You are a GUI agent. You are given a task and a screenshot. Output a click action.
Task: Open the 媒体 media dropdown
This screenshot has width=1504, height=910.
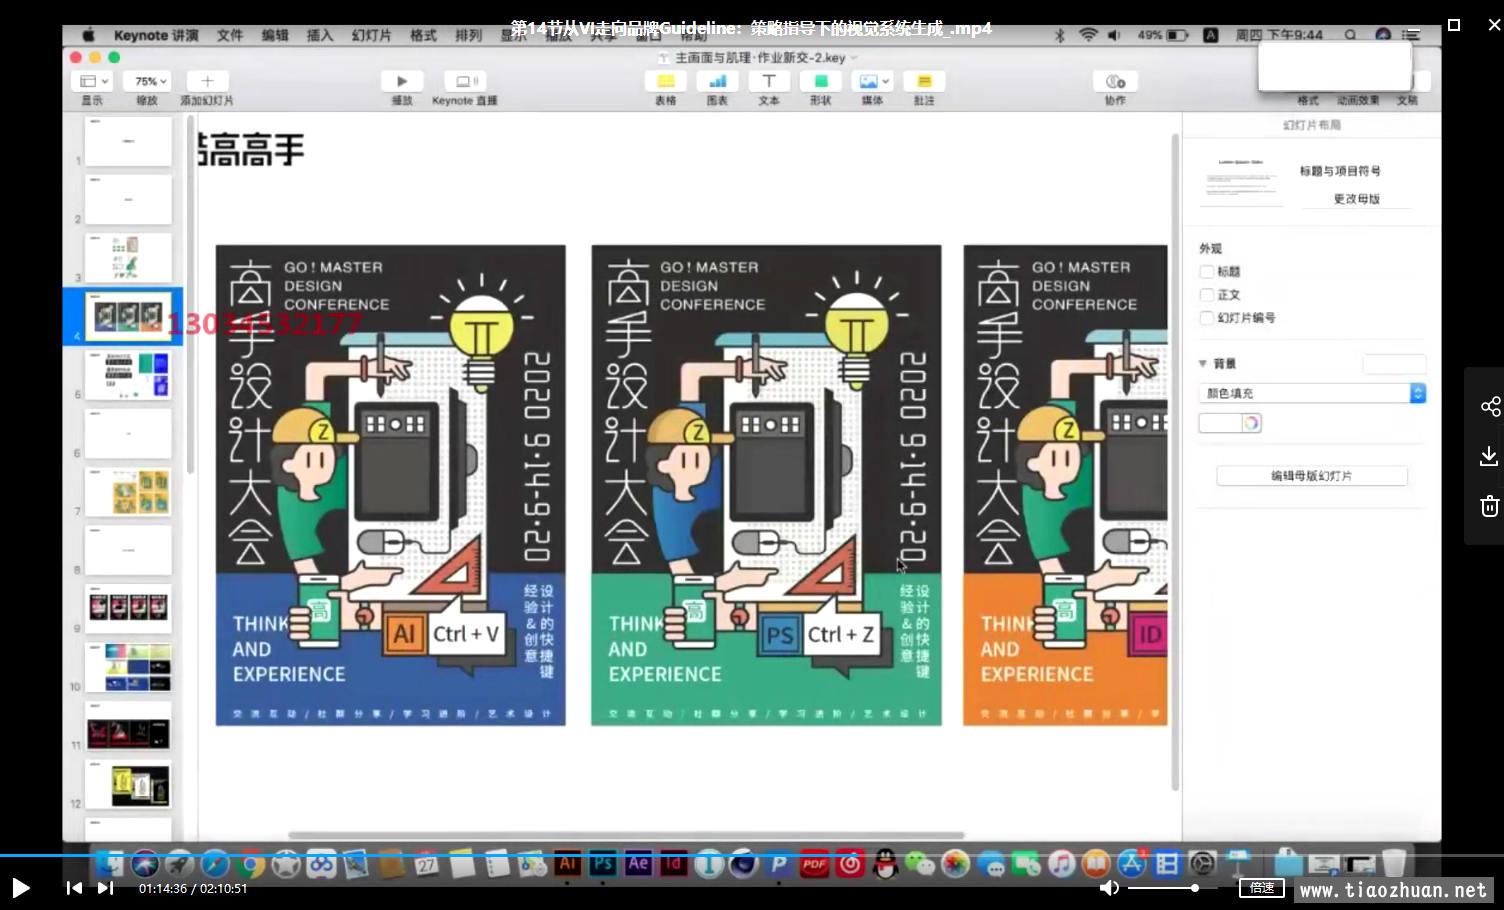(x=873, y=81)
